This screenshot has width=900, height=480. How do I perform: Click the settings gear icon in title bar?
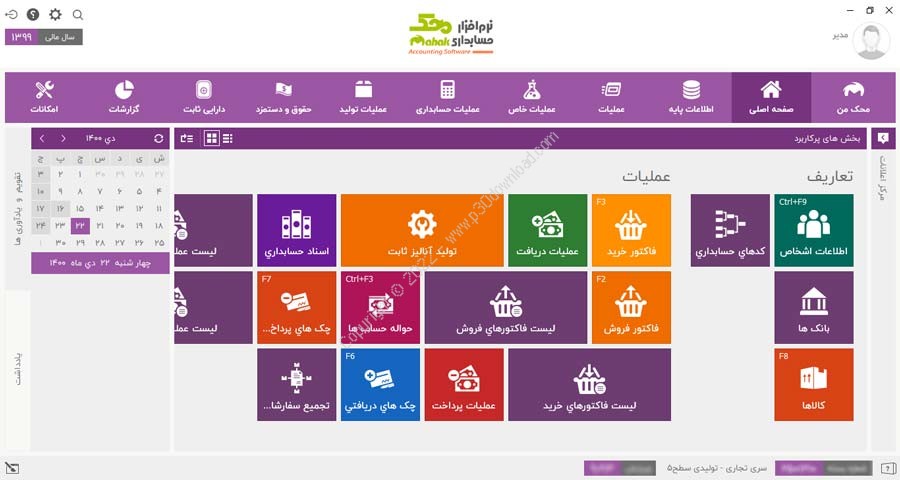pyautogui.click(x=55, y=15)
